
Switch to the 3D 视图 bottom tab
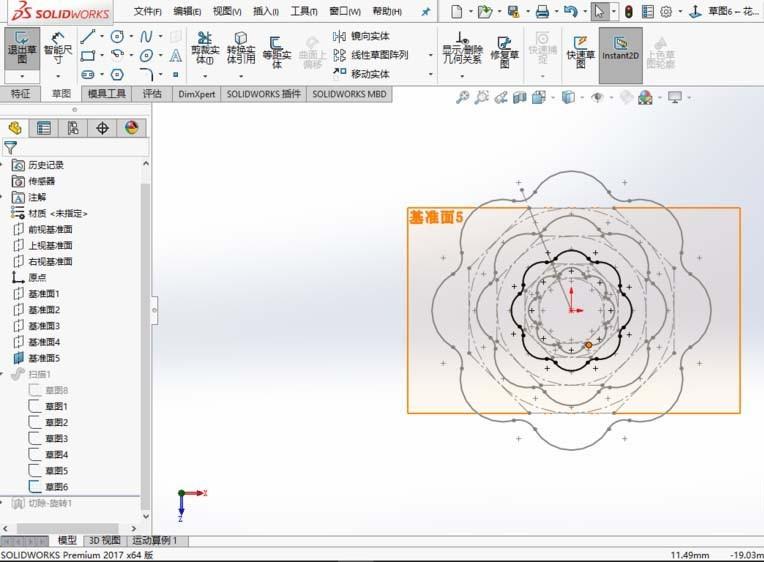[105, 541]
